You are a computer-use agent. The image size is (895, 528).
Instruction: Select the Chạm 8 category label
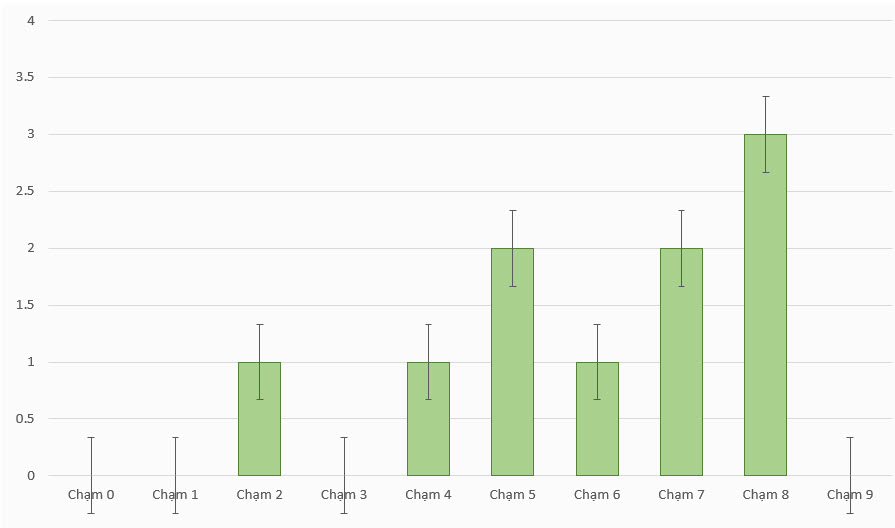(765, 495)
